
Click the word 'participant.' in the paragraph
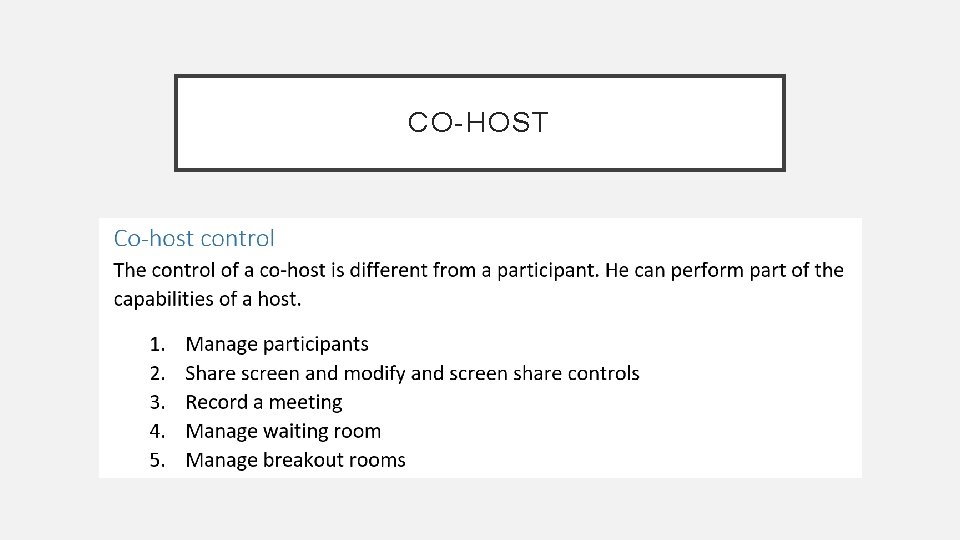[x=548, y=271]
